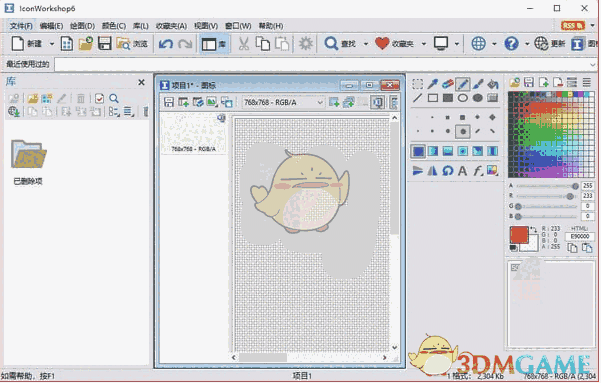
Task: Adjust the R red slider handle
Action: (x=570, y=196)
